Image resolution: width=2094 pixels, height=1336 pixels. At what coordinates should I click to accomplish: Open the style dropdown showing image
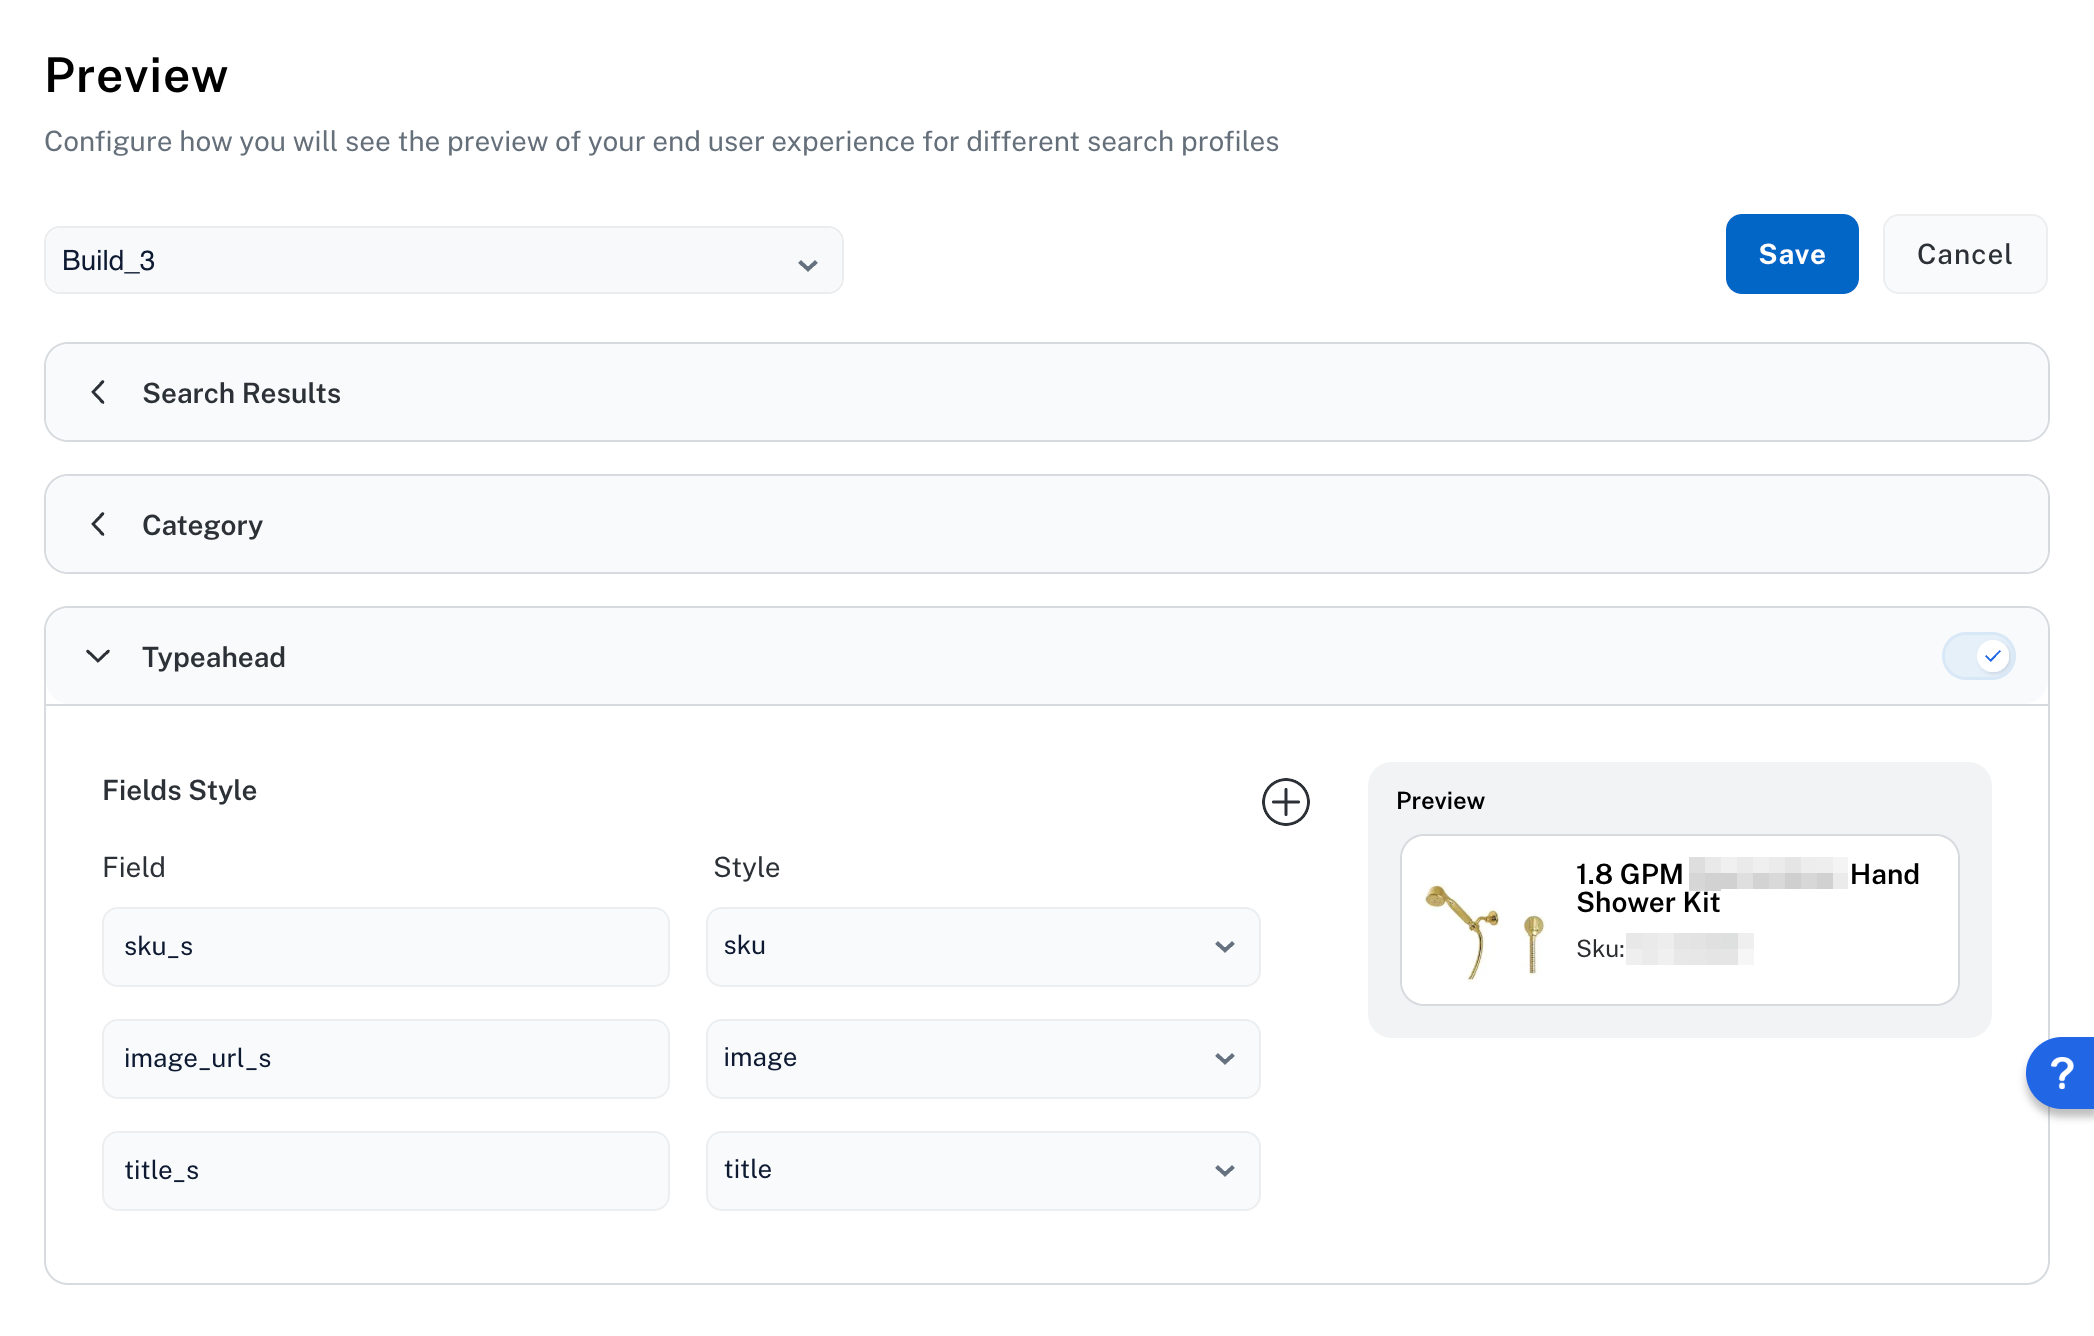(x=983, y=1058)
